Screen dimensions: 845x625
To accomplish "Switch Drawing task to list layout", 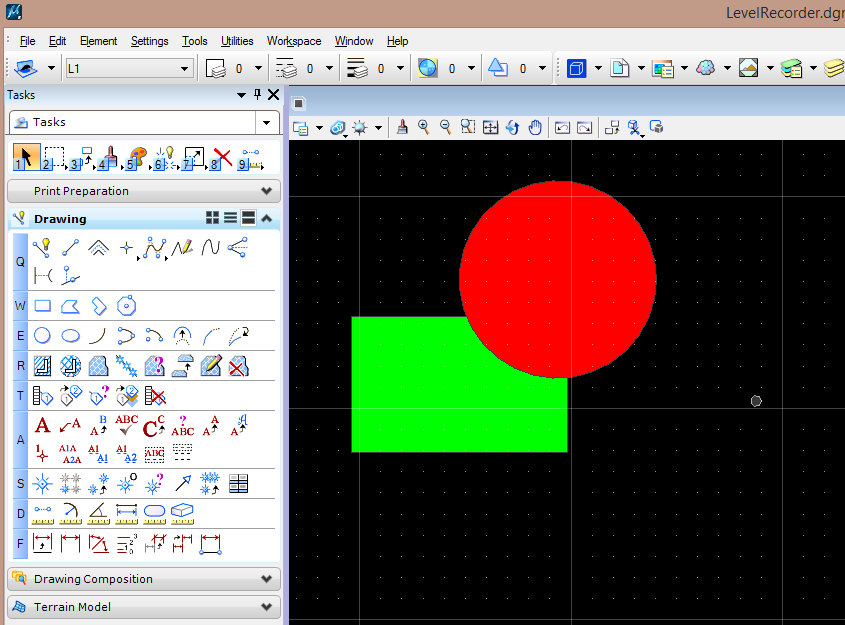I will pyautogui.click(x=230, y=218).
